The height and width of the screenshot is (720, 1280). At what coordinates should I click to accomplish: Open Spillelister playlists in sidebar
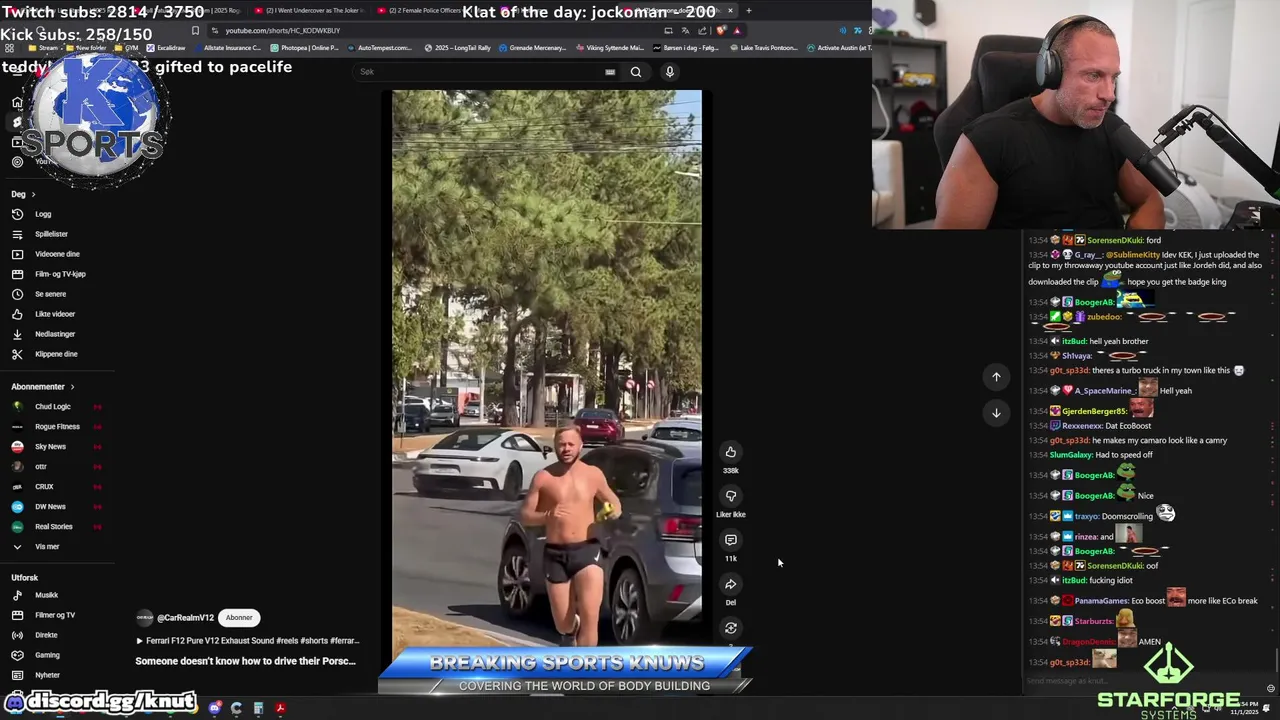coord(51,234)
